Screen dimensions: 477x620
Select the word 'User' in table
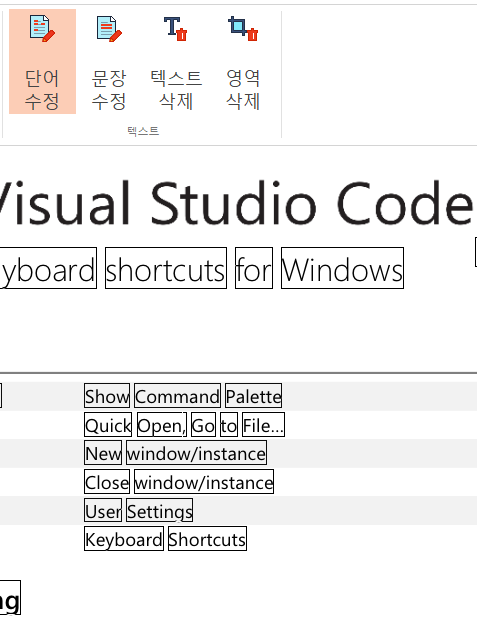click(x=103, y=510)
